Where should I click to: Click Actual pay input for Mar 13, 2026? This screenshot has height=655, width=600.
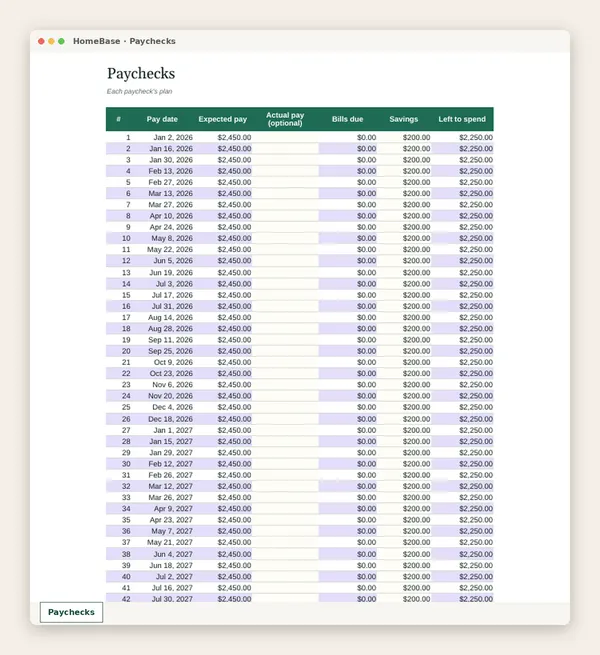(x=285, y=193)
